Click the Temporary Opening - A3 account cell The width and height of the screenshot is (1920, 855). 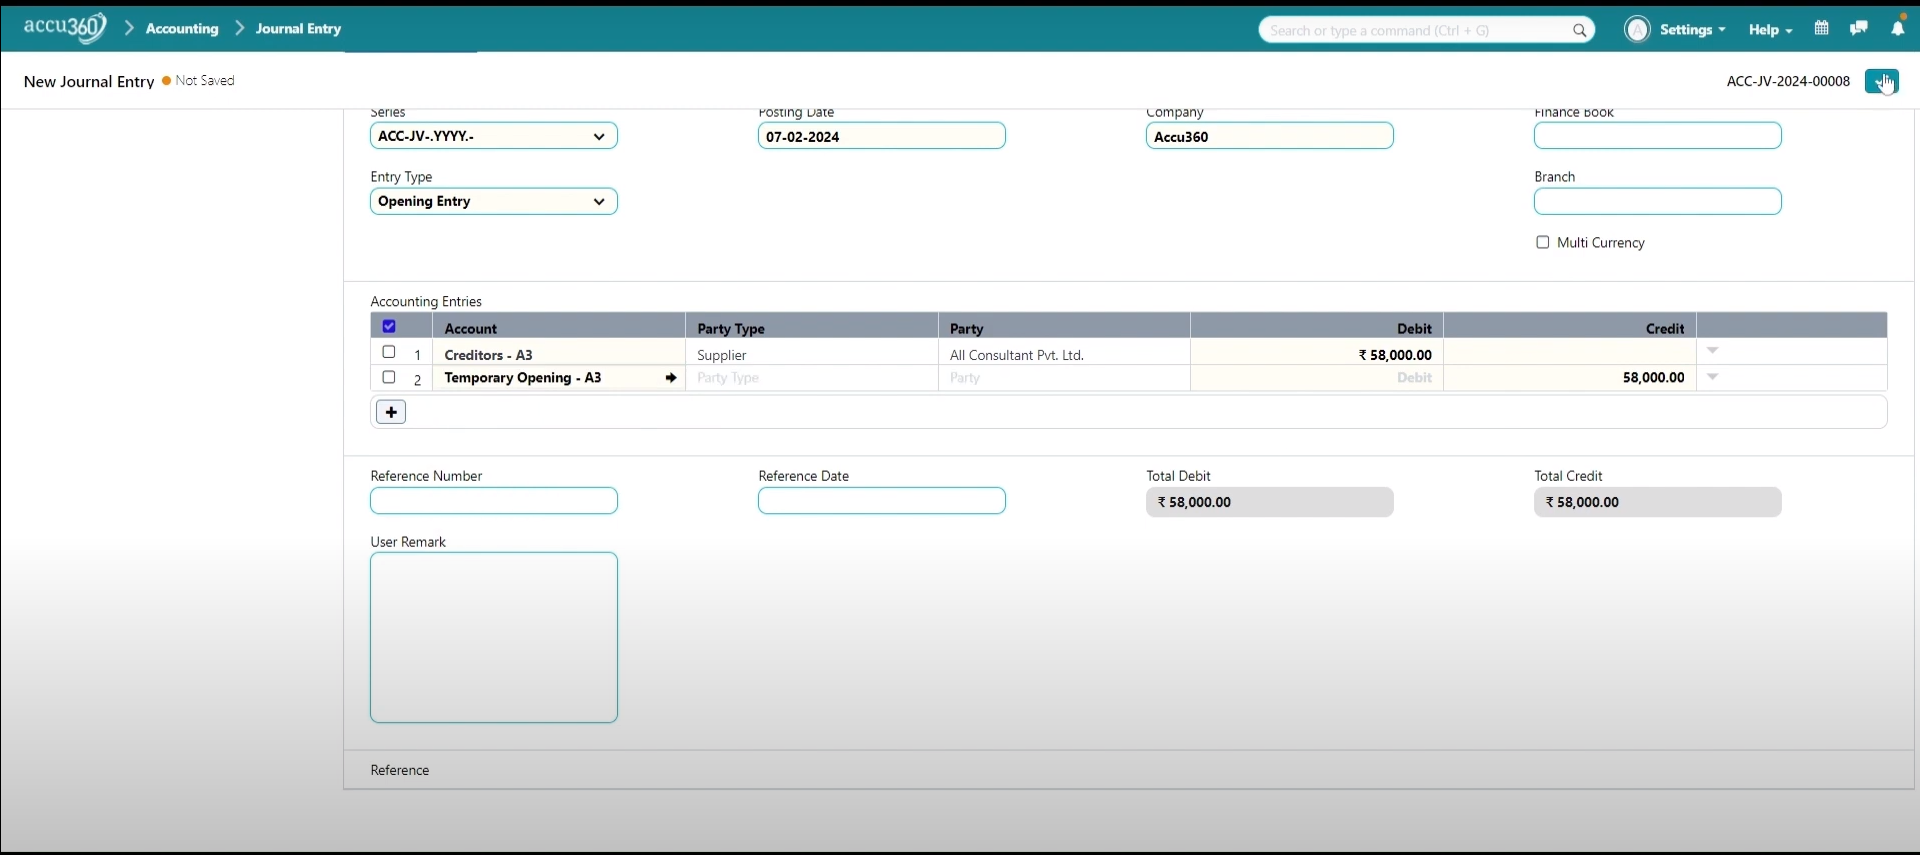(x=559, y=378)
